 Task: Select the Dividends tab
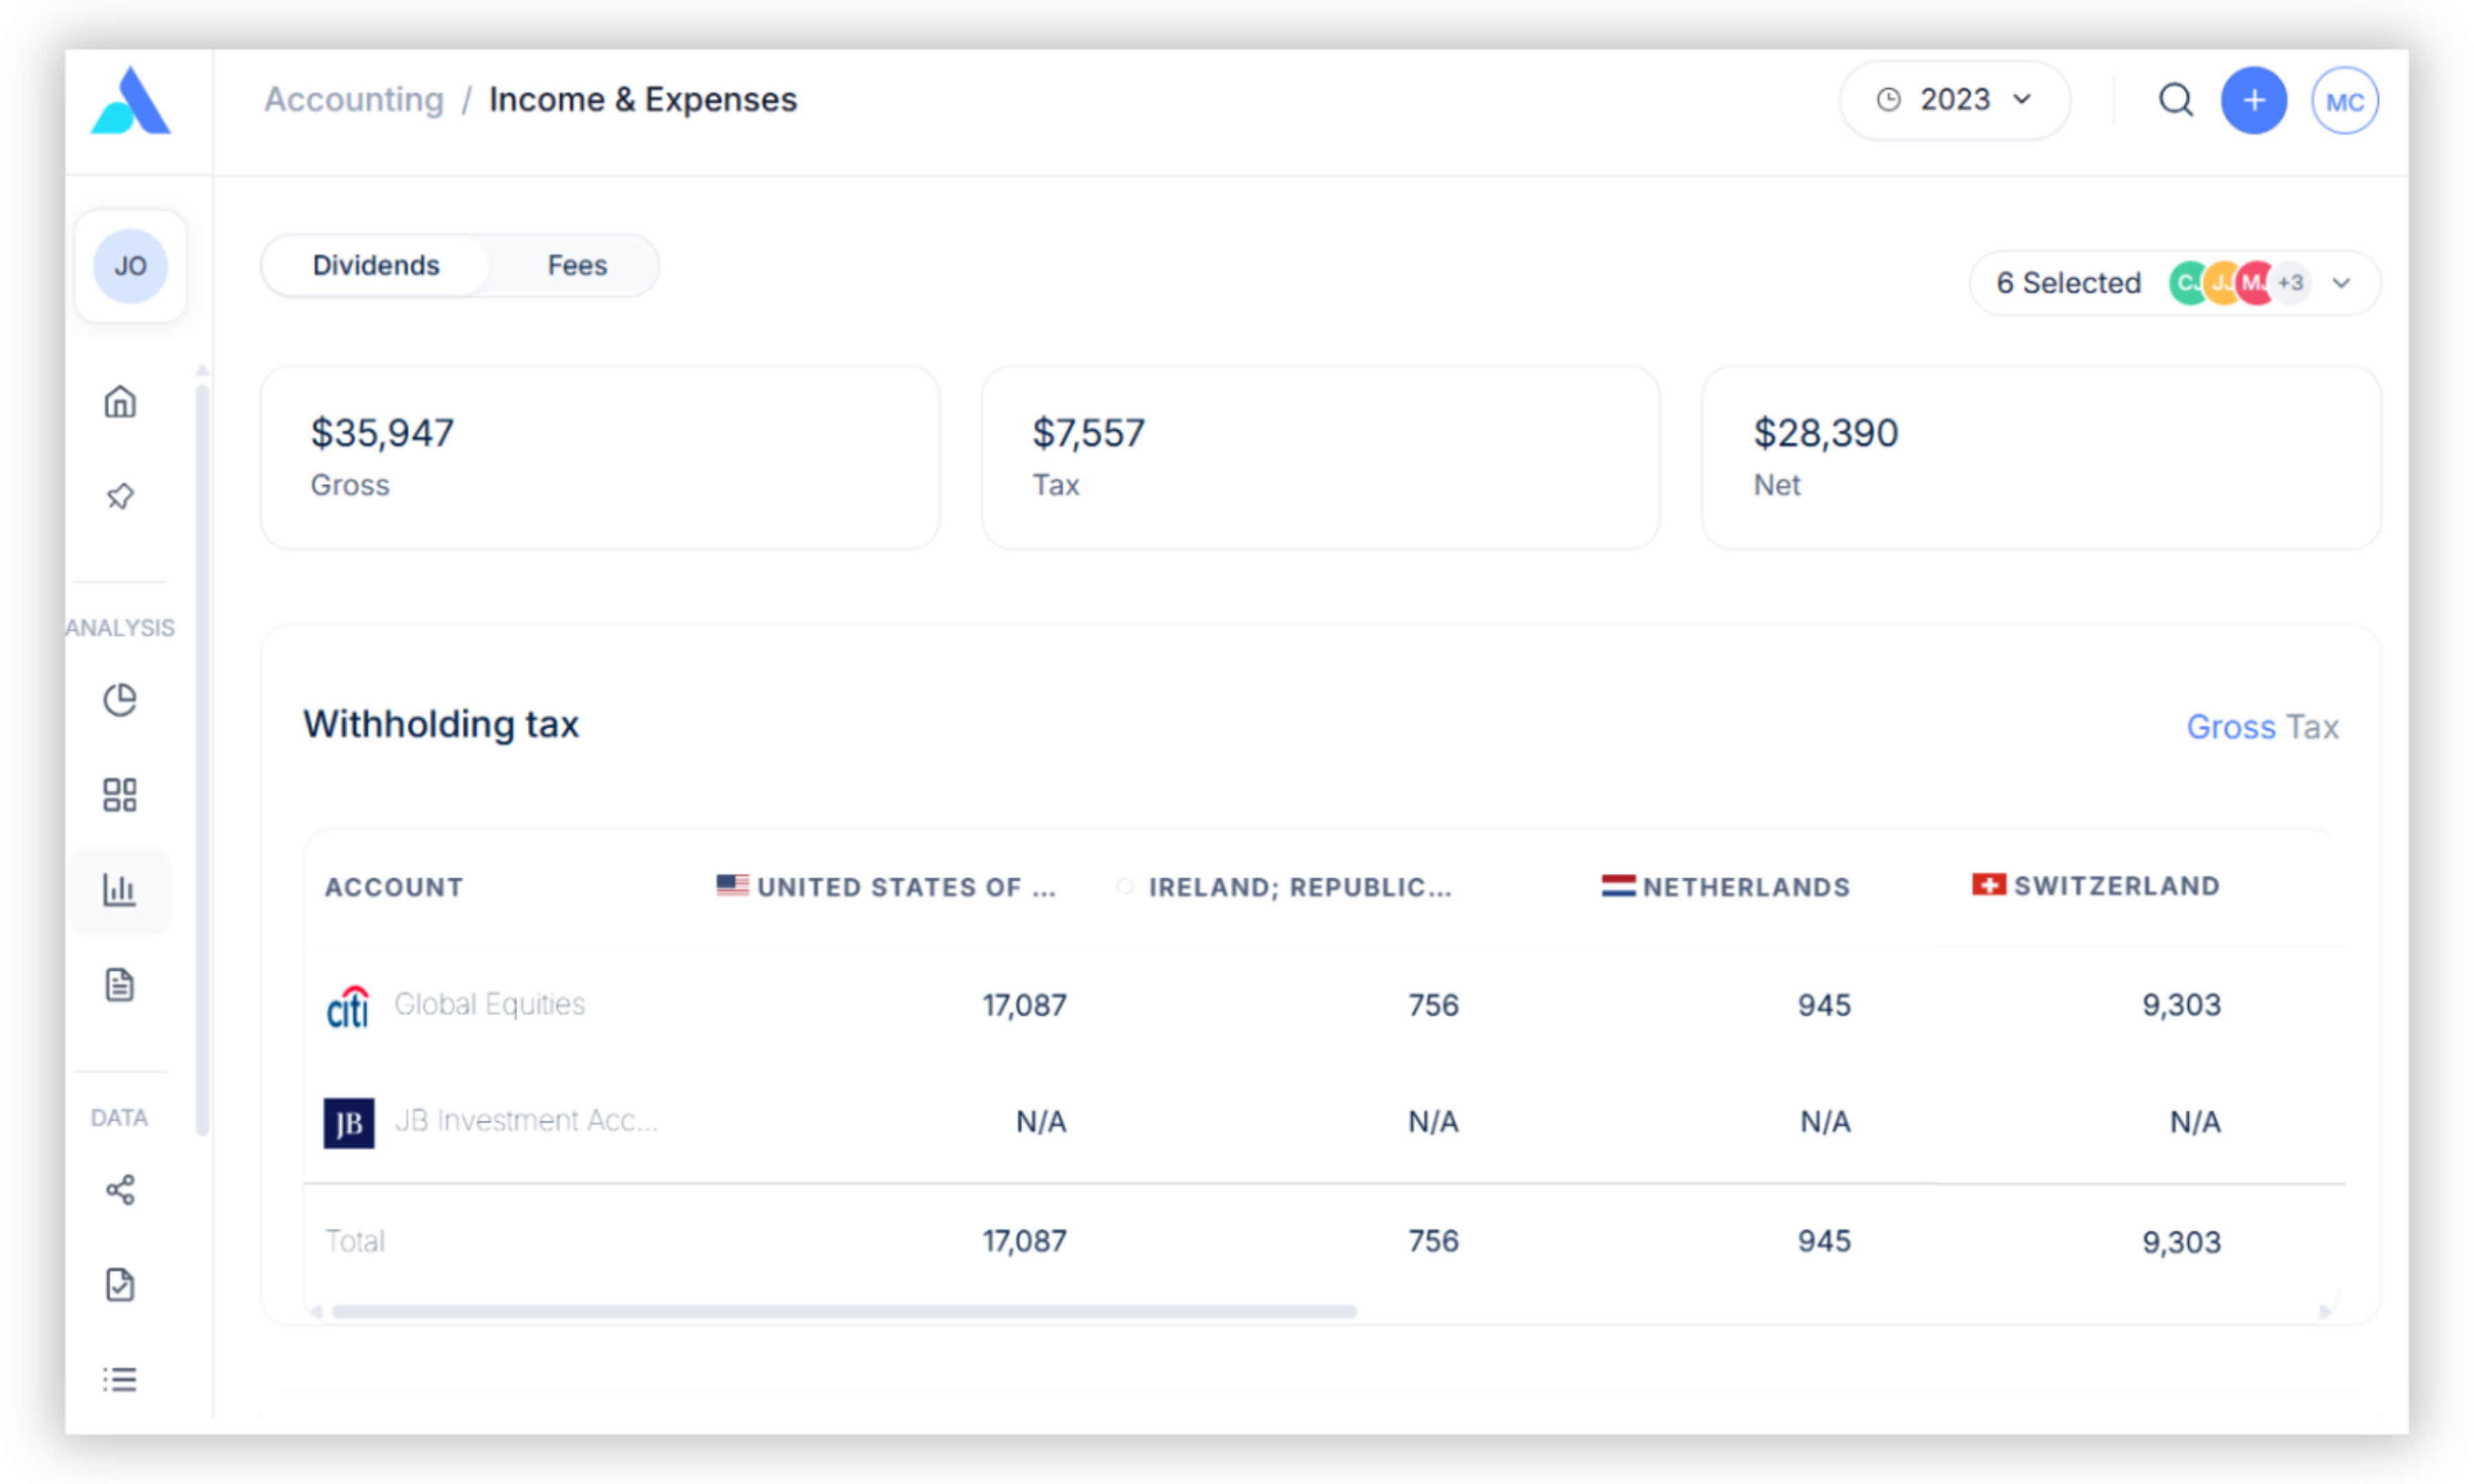376,265
